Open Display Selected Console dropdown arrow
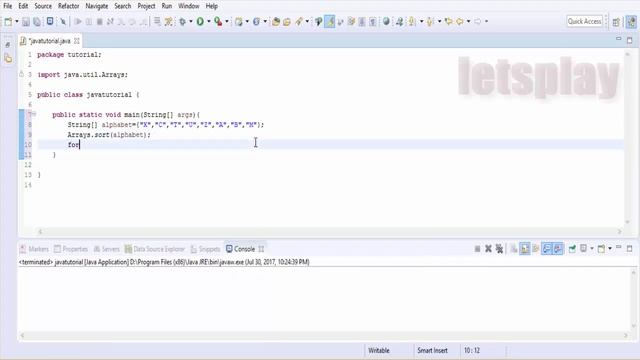Image resolution: width=640 pixels, height=360 pixels. click(x=592, y=249)
